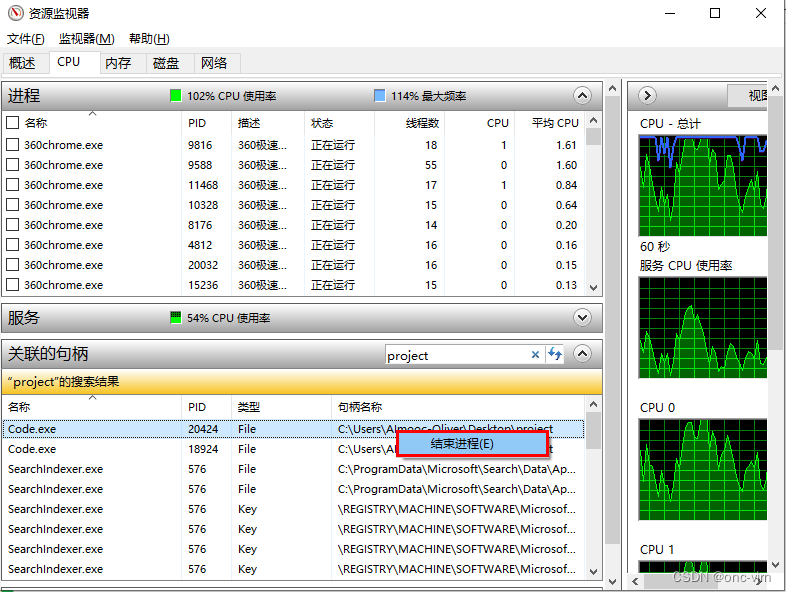
Task: Check the 360chrome.exe box with PID 10328
Action: pyautogui.click(x=13, y=205)
